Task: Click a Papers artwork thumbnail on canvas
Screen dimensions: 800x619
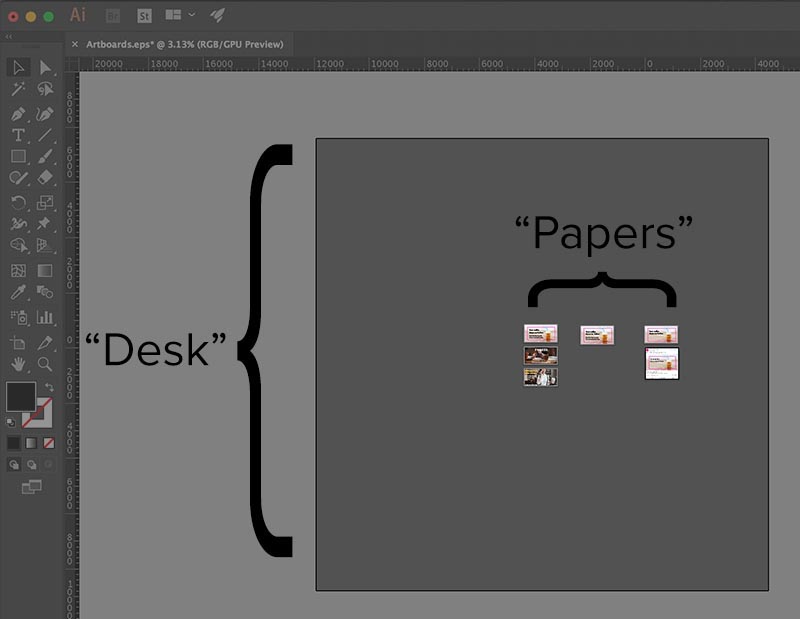Action: (x=540, y=333)
